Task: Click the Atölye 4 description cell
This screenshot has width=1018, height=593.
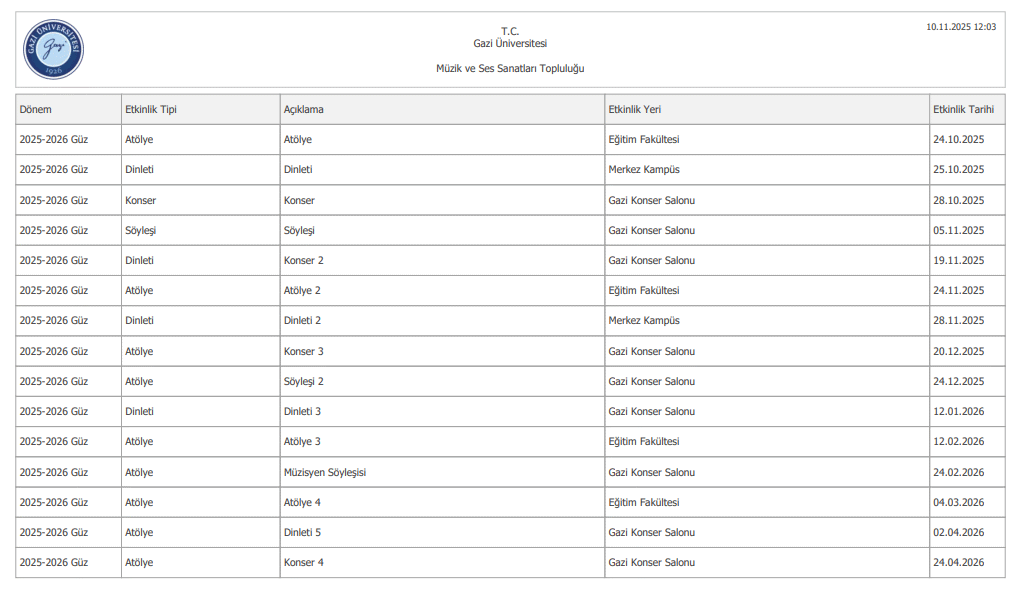Action: point(302,502)
